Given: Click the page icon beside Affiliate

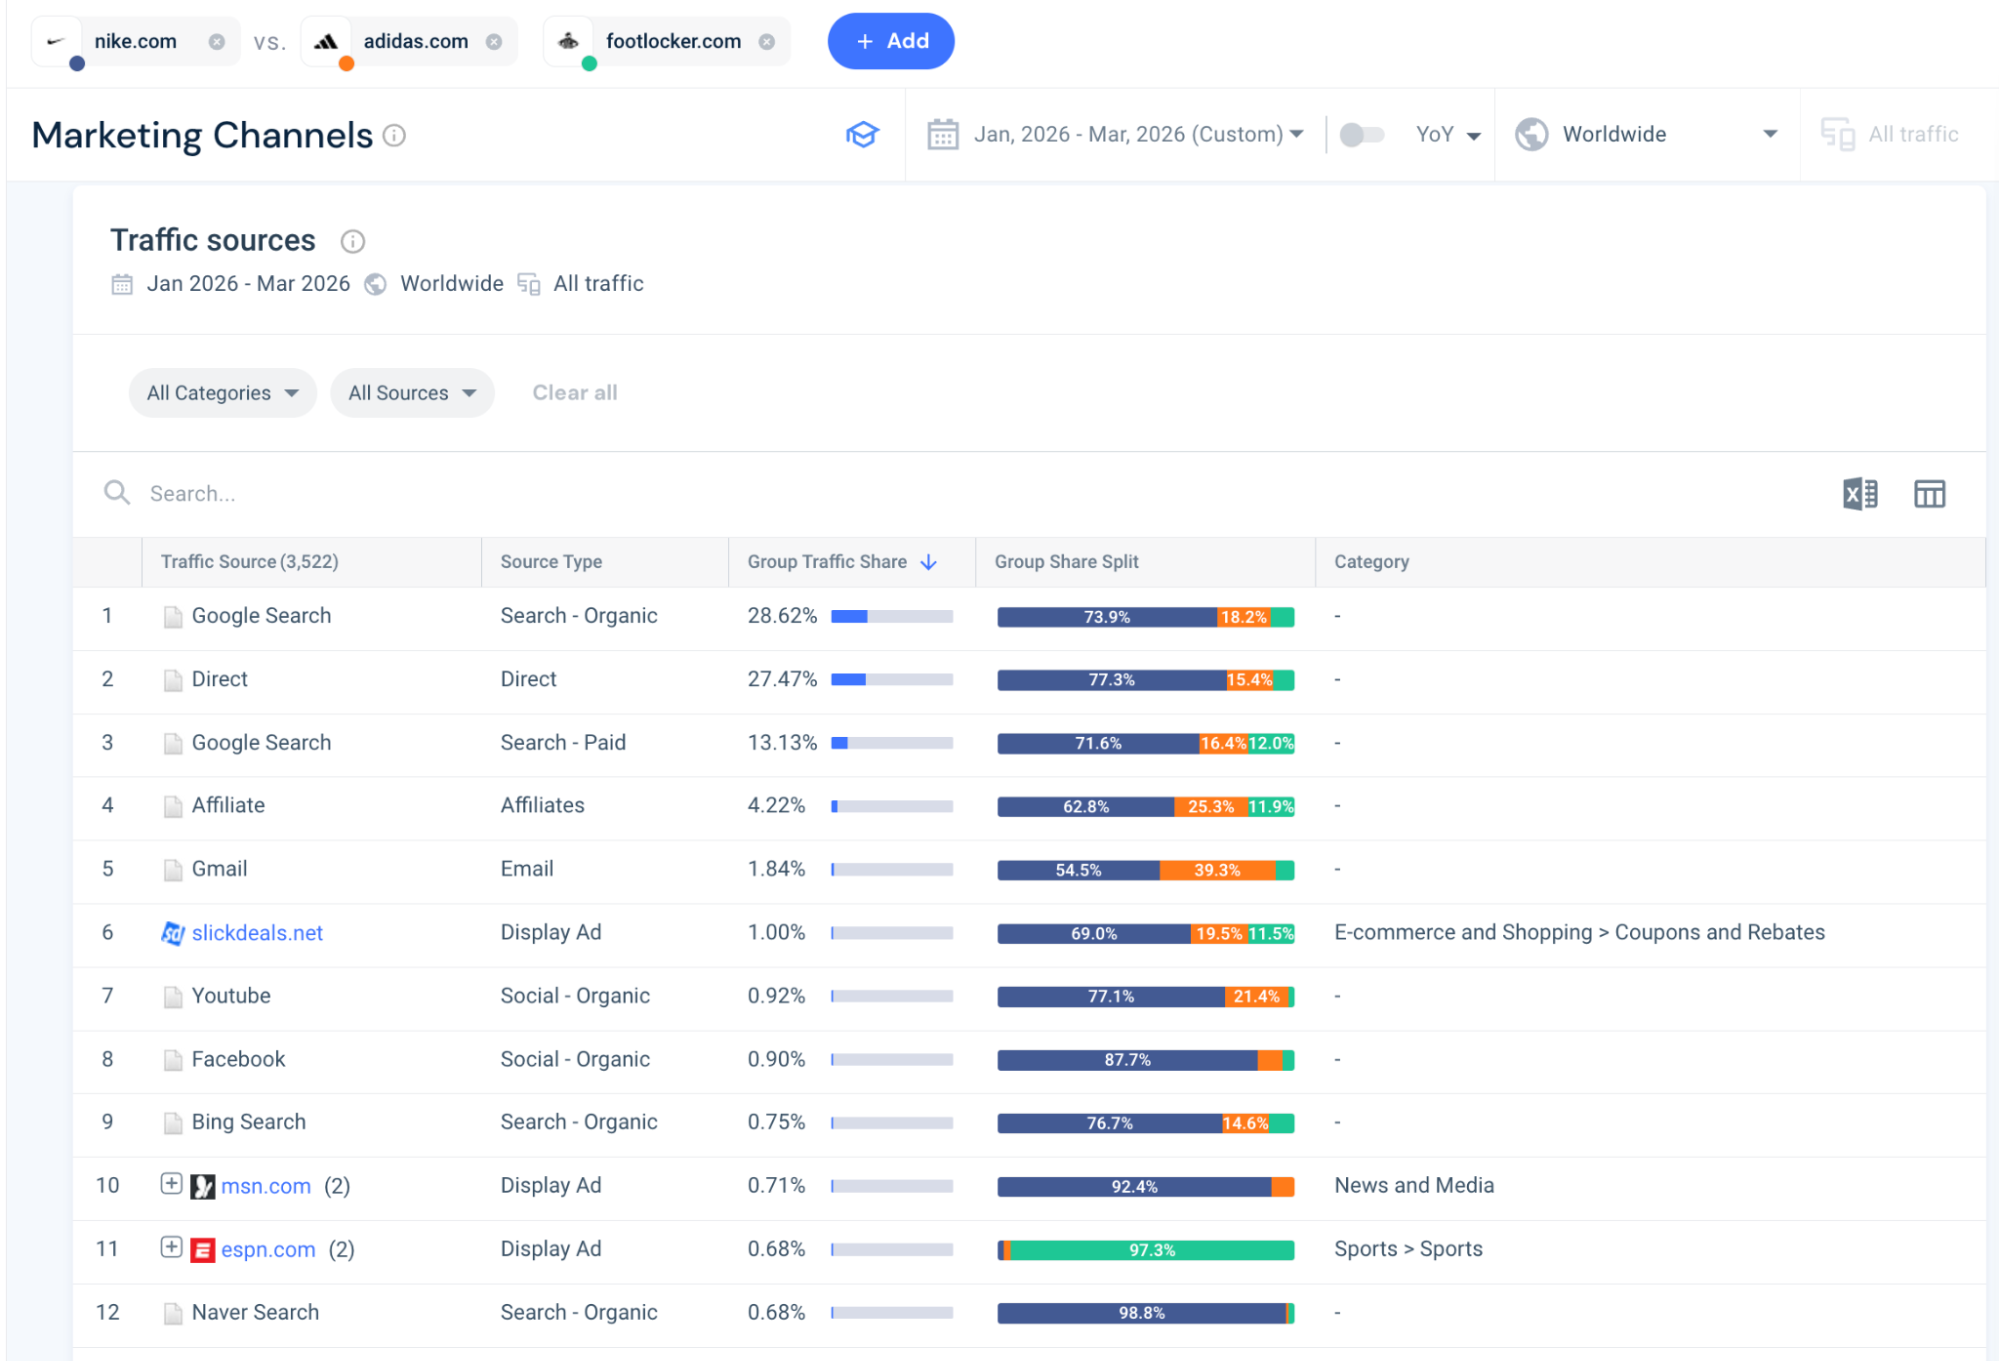Looking at the screenshot, I should 173,806.
